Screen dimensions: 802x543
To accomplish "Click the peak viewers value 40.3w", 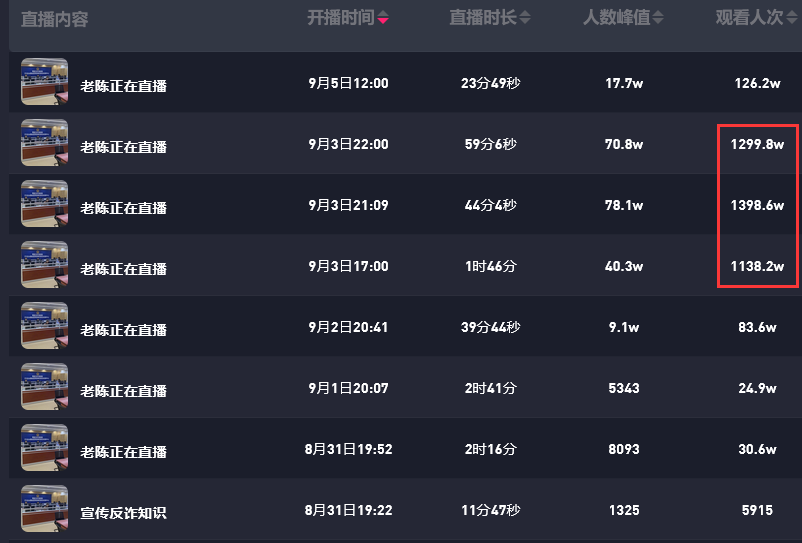I will (x=624, y=266).
